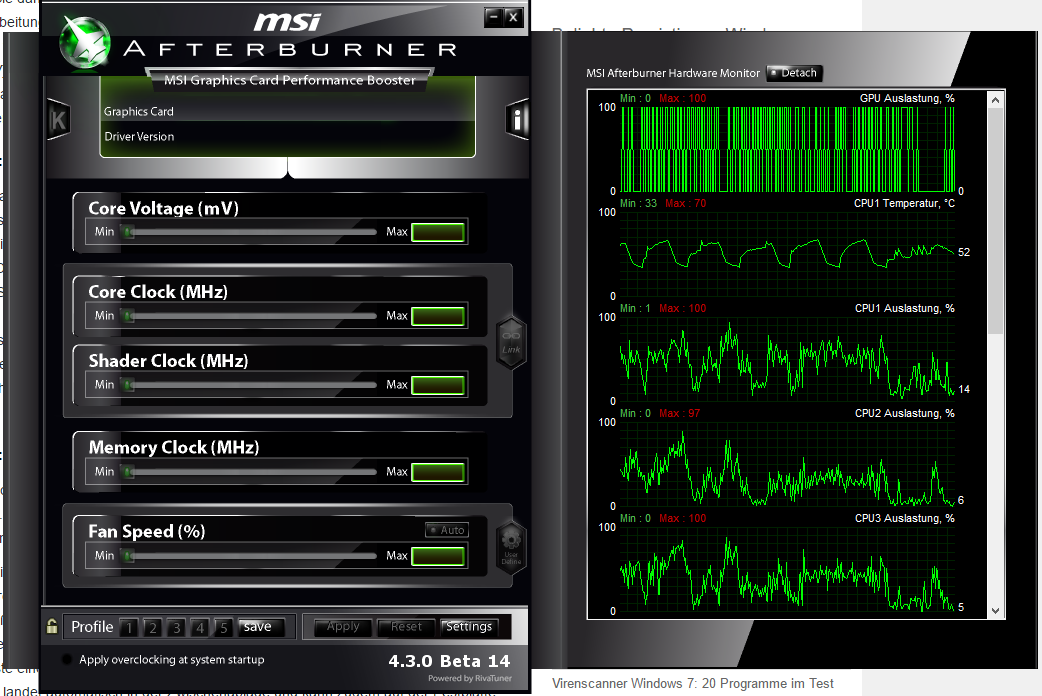
Task: Click the CPU1 Auslastung graph
Action: coord(787,359)
